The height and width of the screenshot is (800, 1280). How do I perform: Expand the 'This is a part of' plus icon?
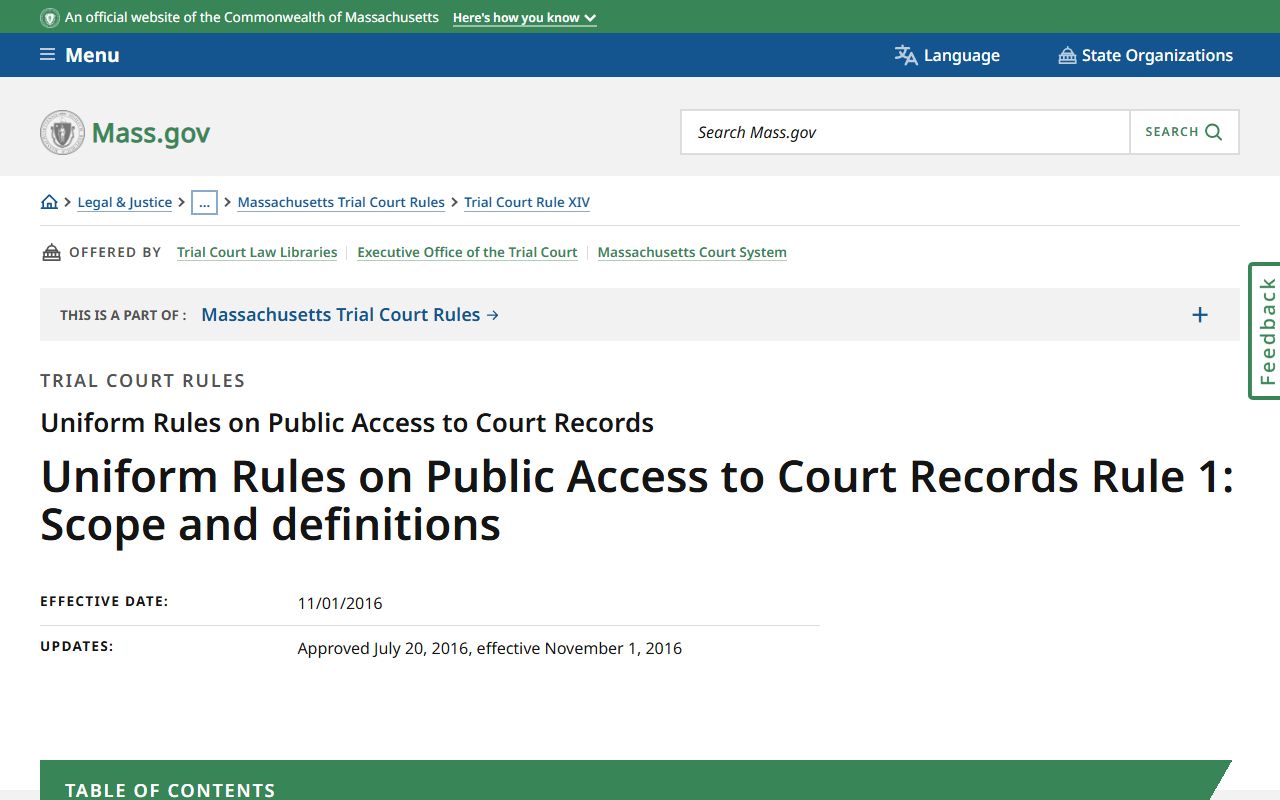coord(1200,315)
